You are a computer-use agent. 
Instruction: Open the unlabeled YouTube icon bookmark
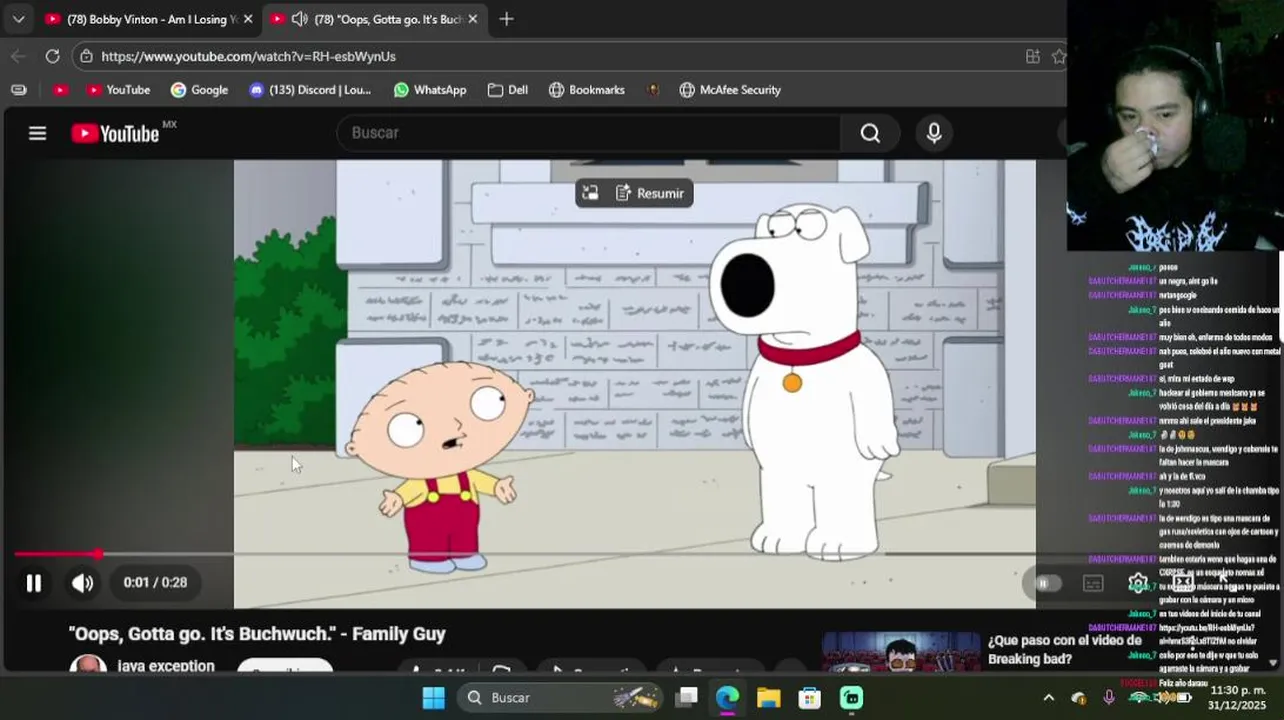tap(60, 90)
